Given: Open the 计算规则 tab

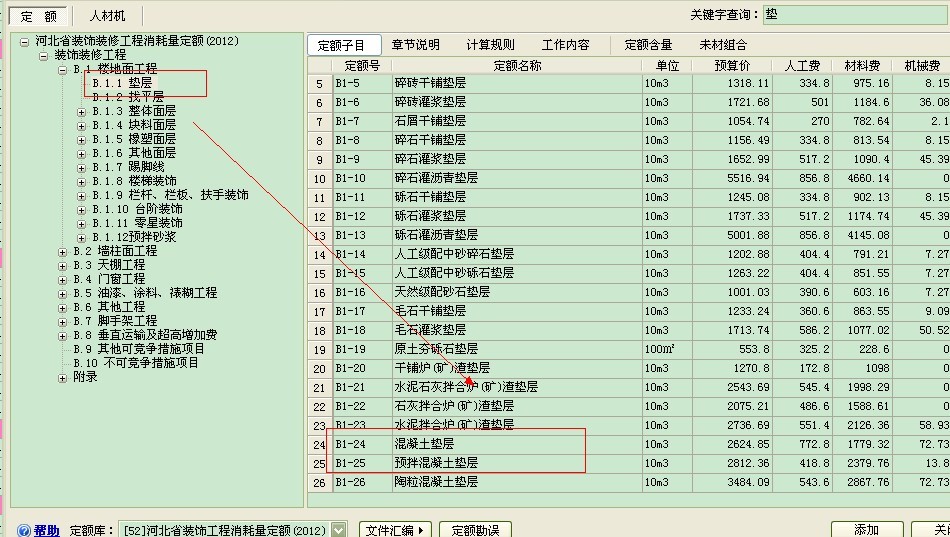Looking at the screenshot, I should click(491, 45).
